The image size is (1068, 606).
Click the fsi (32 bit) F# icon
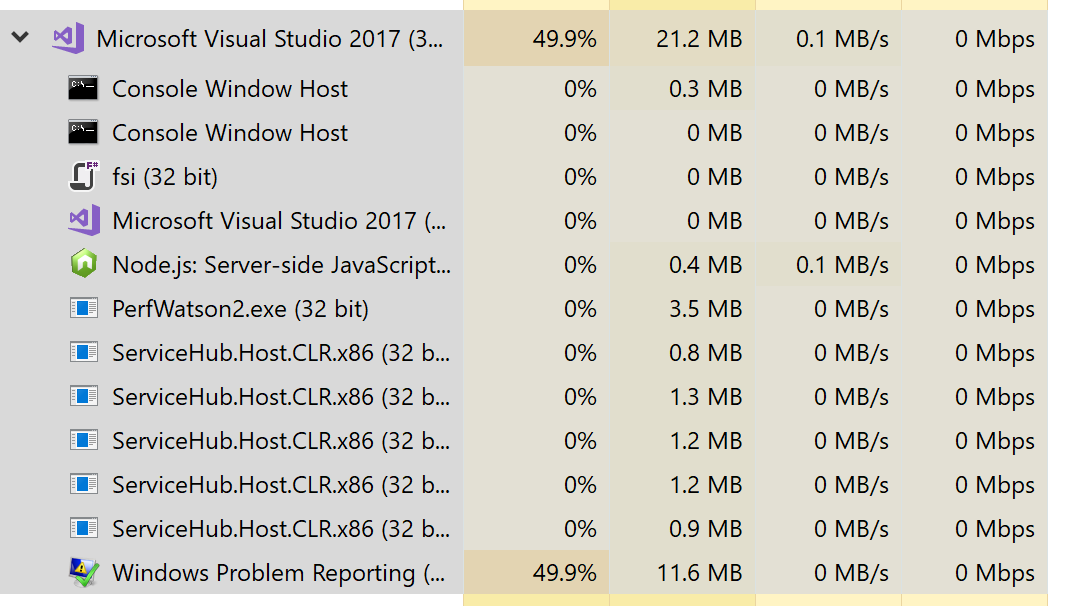tap(83, 176)
